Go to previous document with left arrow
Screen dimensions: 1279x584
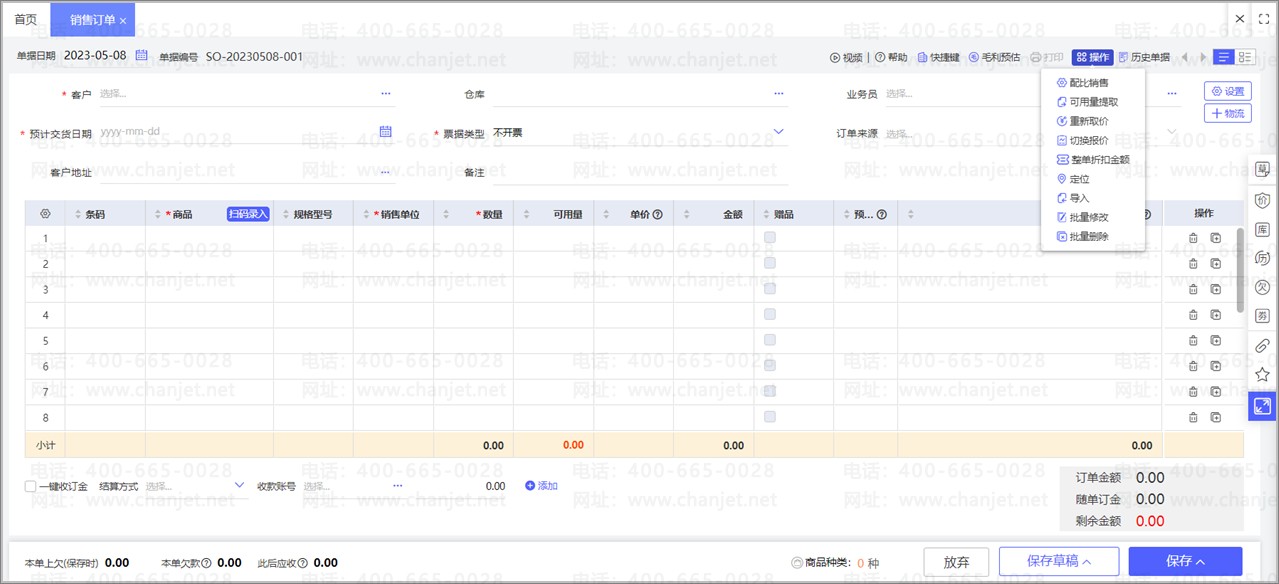point(1185,58)
